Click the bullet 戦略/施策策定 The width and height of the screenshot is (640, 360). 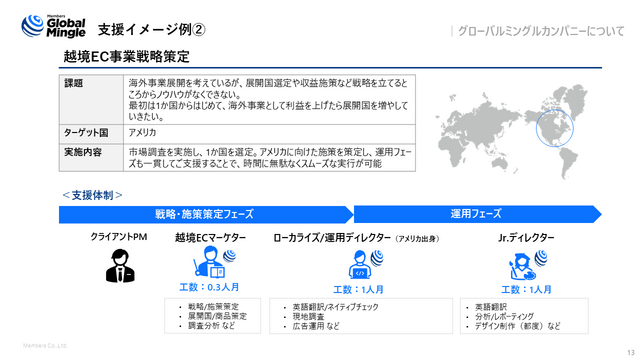pos(213,307)
